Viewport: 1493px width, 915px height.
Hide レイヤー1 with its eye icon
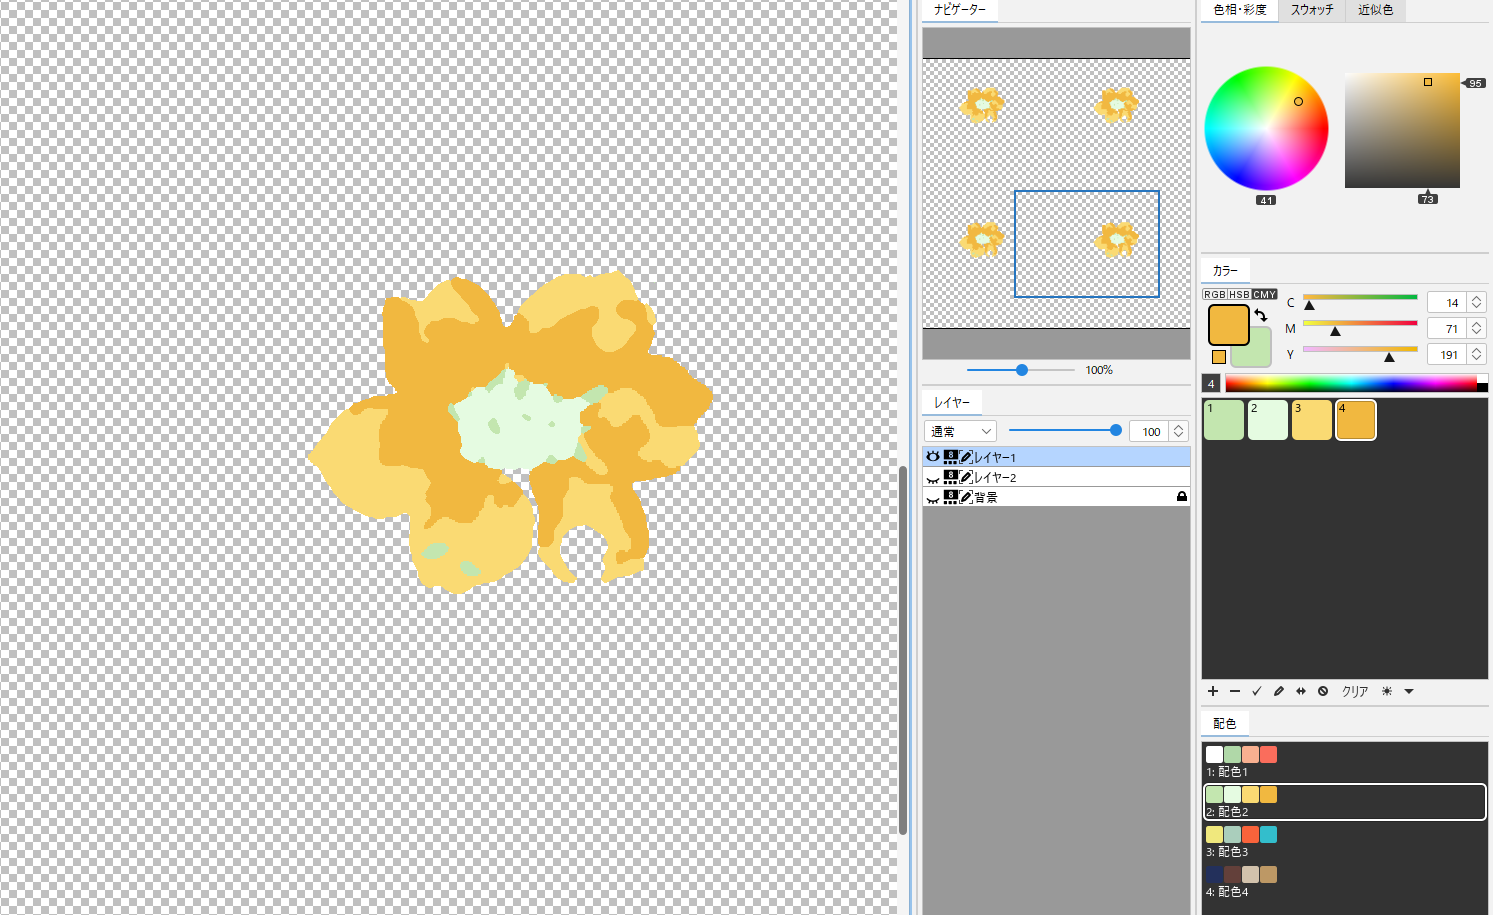(933, 456)
